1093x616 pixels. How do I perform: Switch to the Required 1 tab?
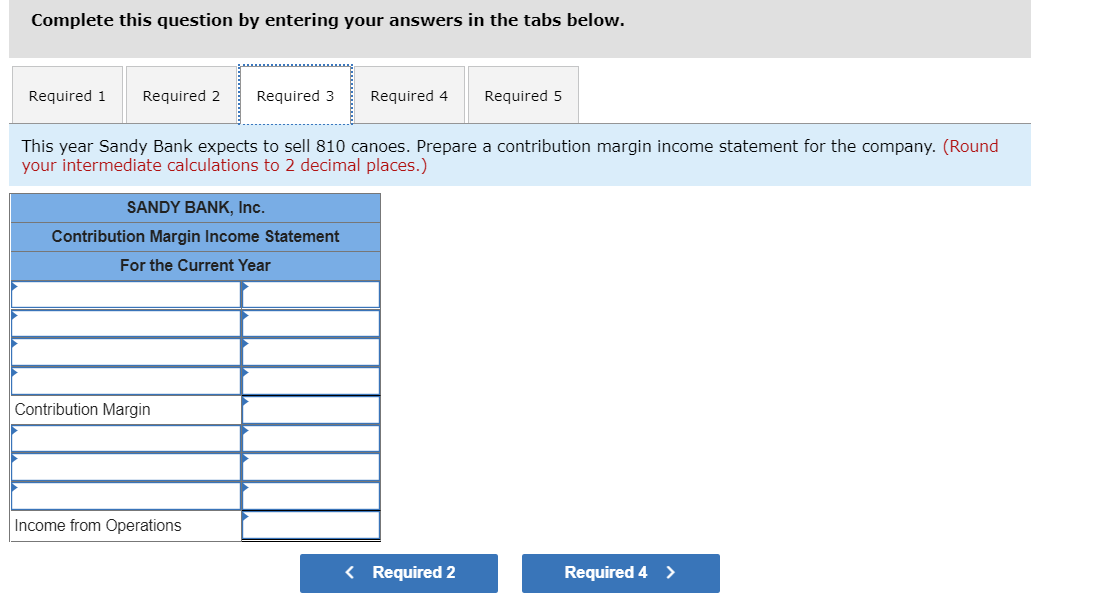tap(67, 95)
